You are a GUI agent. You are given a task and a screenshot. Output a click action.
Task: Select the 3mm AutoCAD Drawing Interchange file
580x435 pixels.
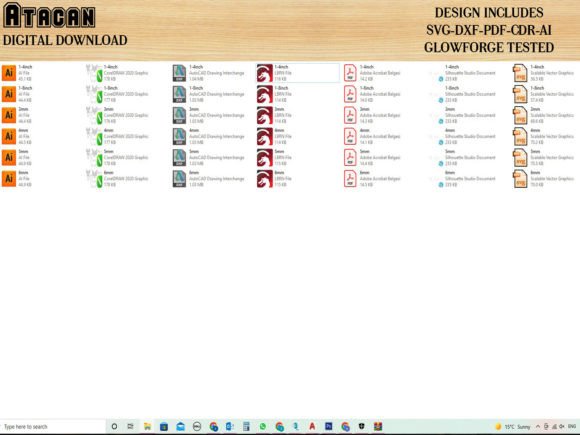point(209,115)
